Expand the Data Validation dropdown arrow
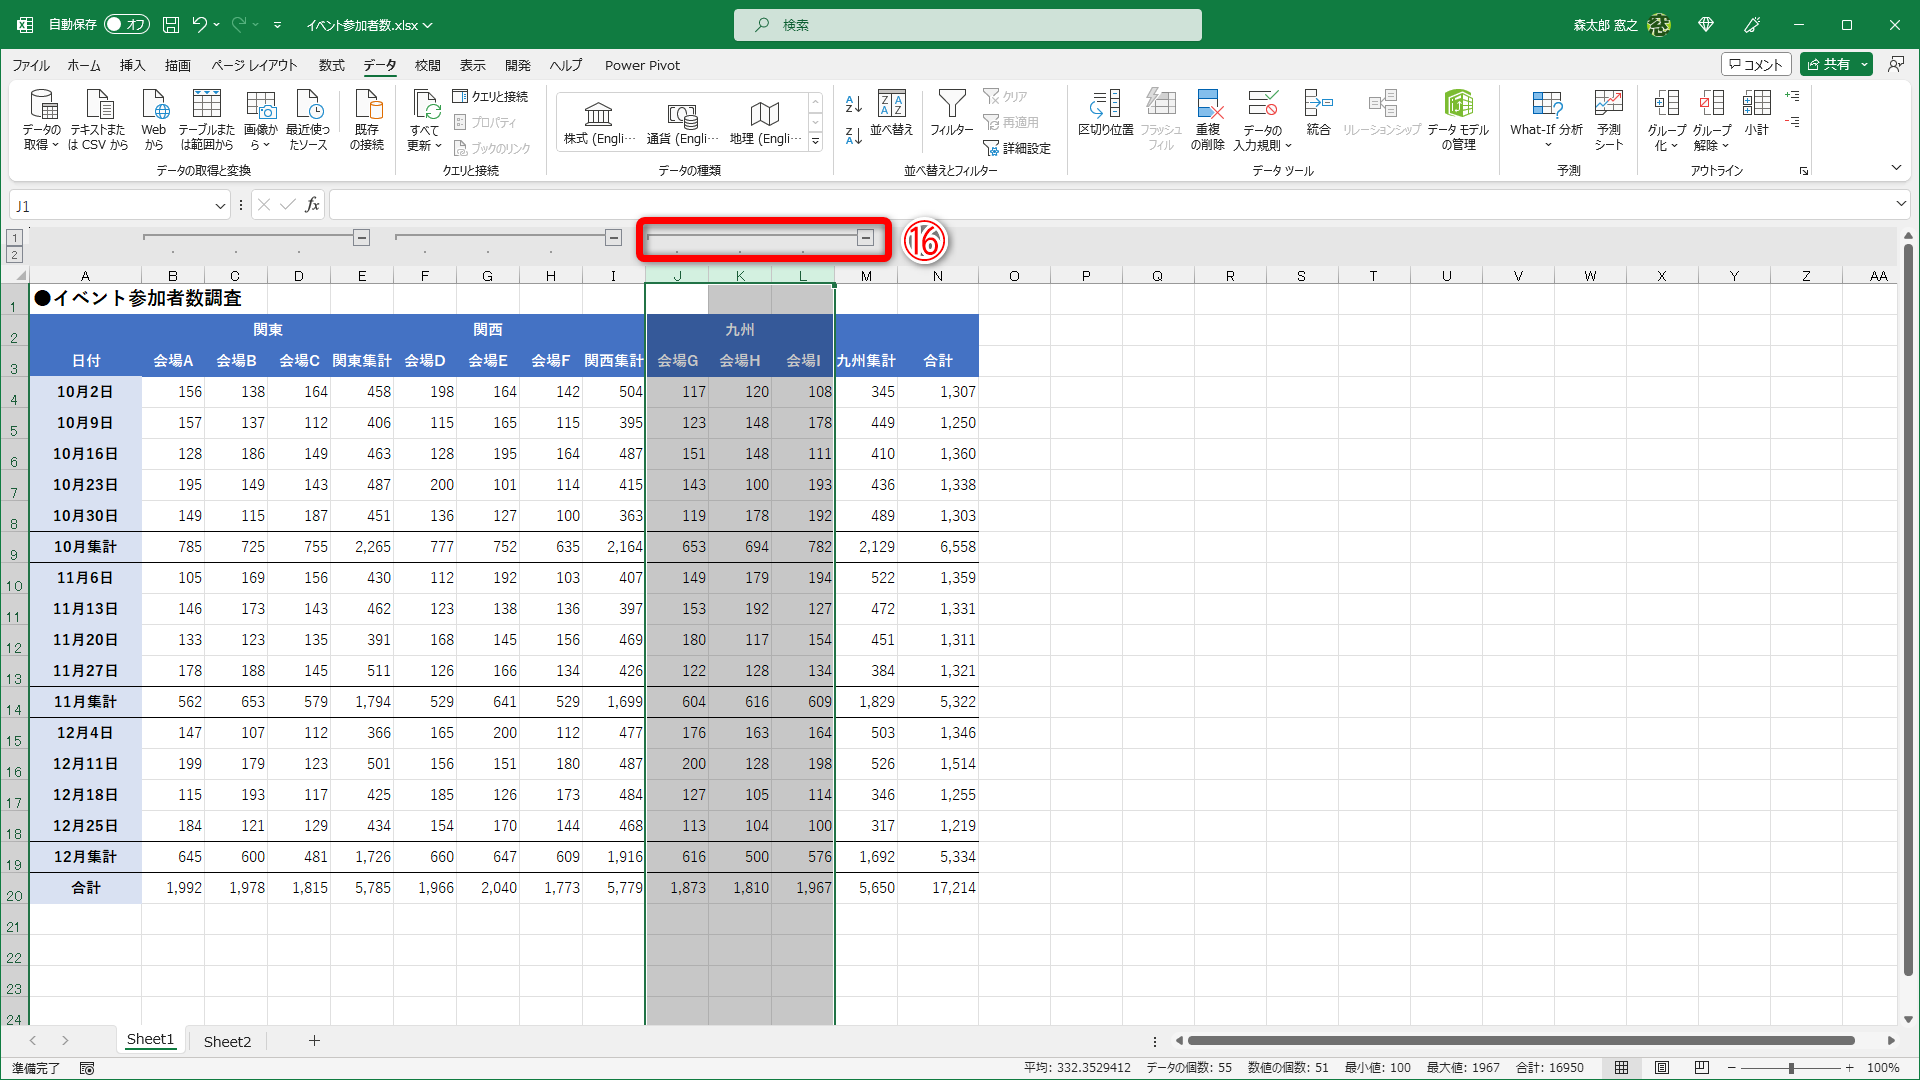The width and height of the screenshot is (1920, 1080). coord(1288,146)
